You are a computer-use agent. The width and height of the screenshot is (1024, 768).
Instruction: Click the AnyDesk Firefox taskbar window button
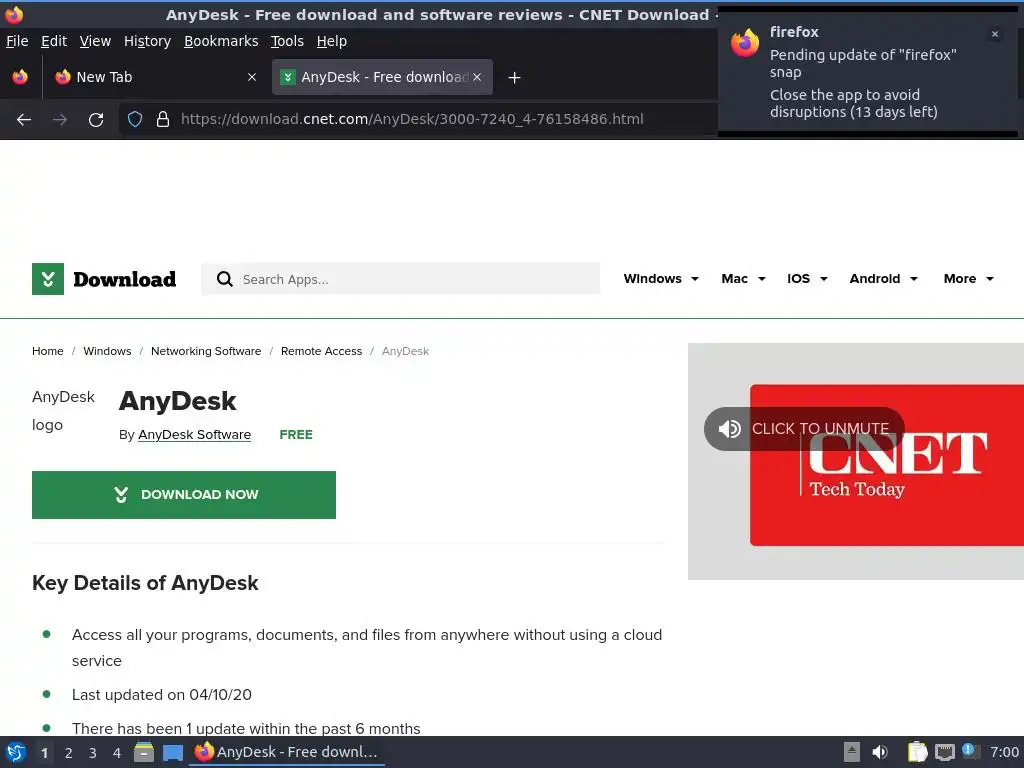287,752
